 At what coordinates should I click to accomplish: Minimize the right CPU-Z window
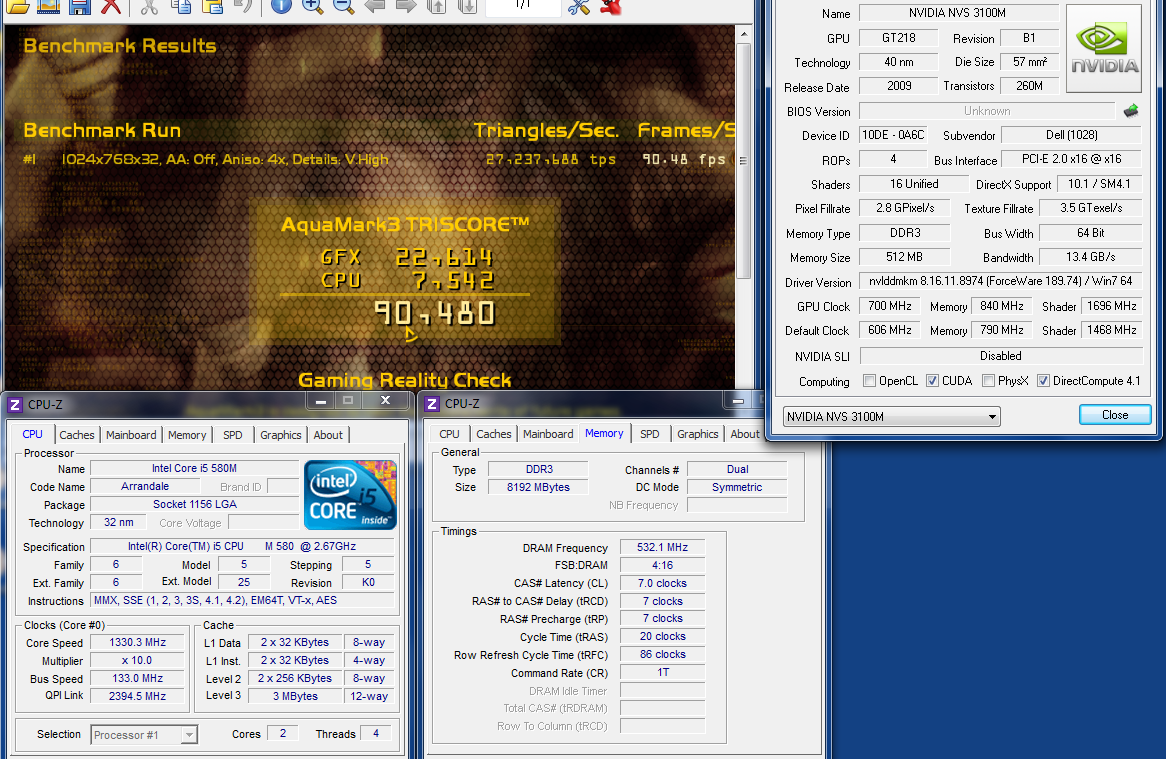(738, 401)
